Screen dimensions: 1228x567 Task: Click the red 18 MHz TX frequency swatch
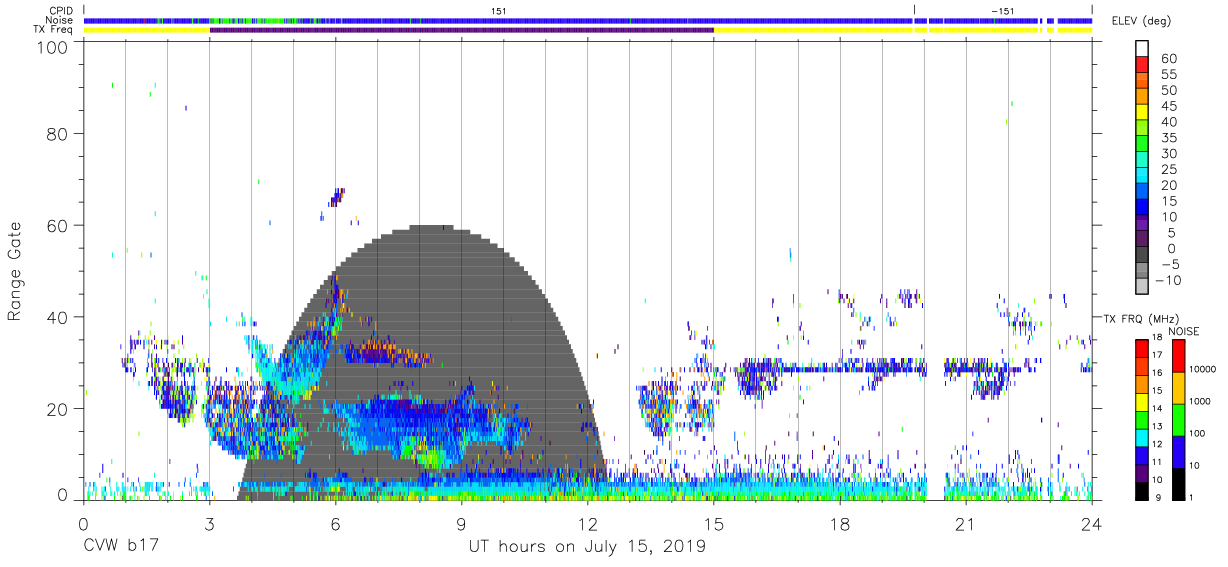(x=1142, y=348)
